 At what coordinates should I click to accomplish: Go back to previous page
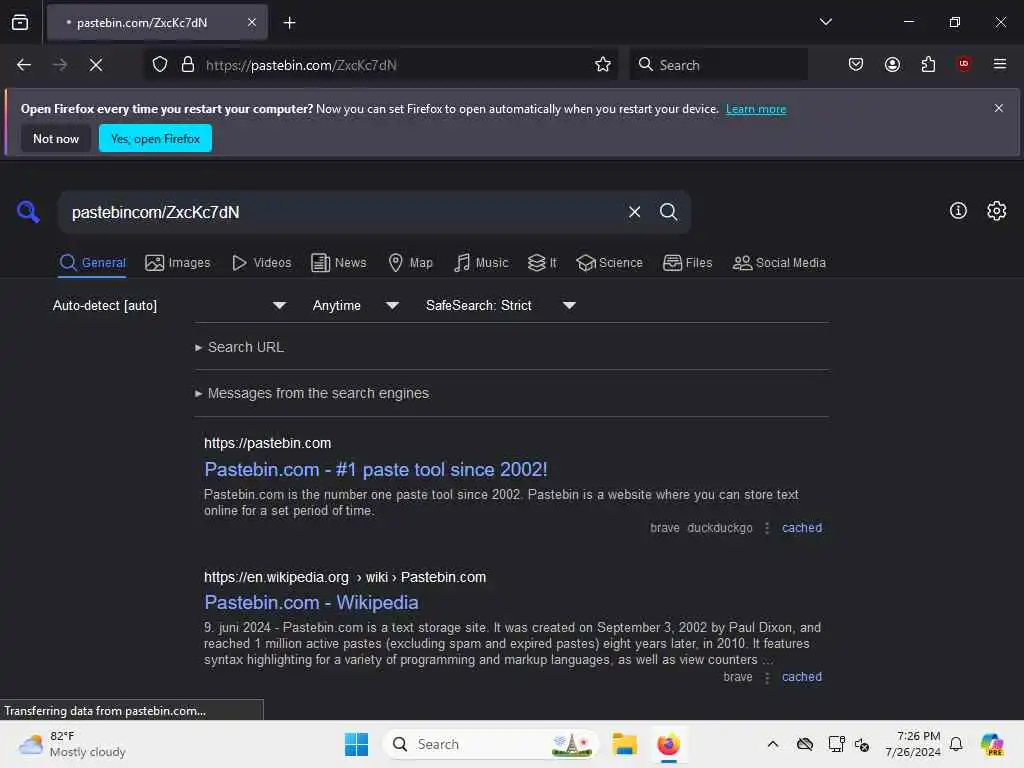pos(24,65)
